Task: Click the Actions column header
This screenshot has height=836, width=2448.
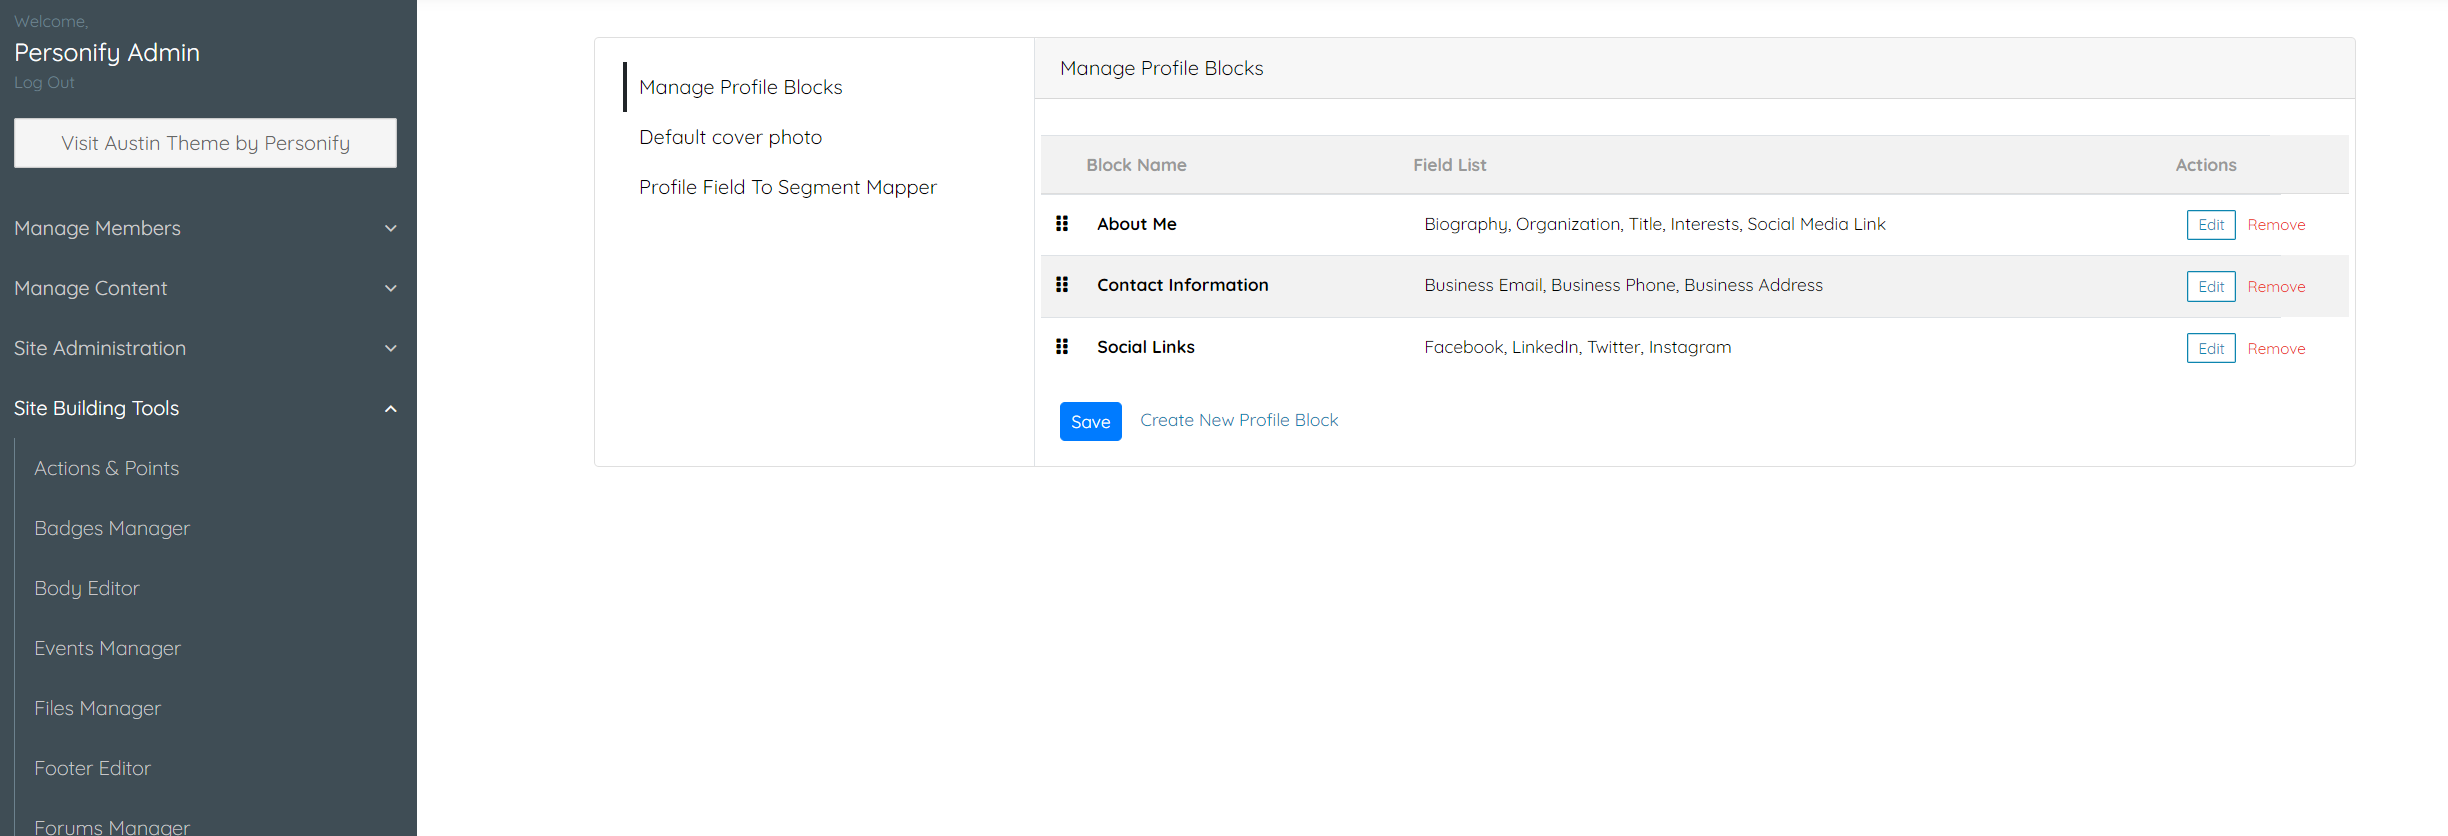Action: 2206,165
